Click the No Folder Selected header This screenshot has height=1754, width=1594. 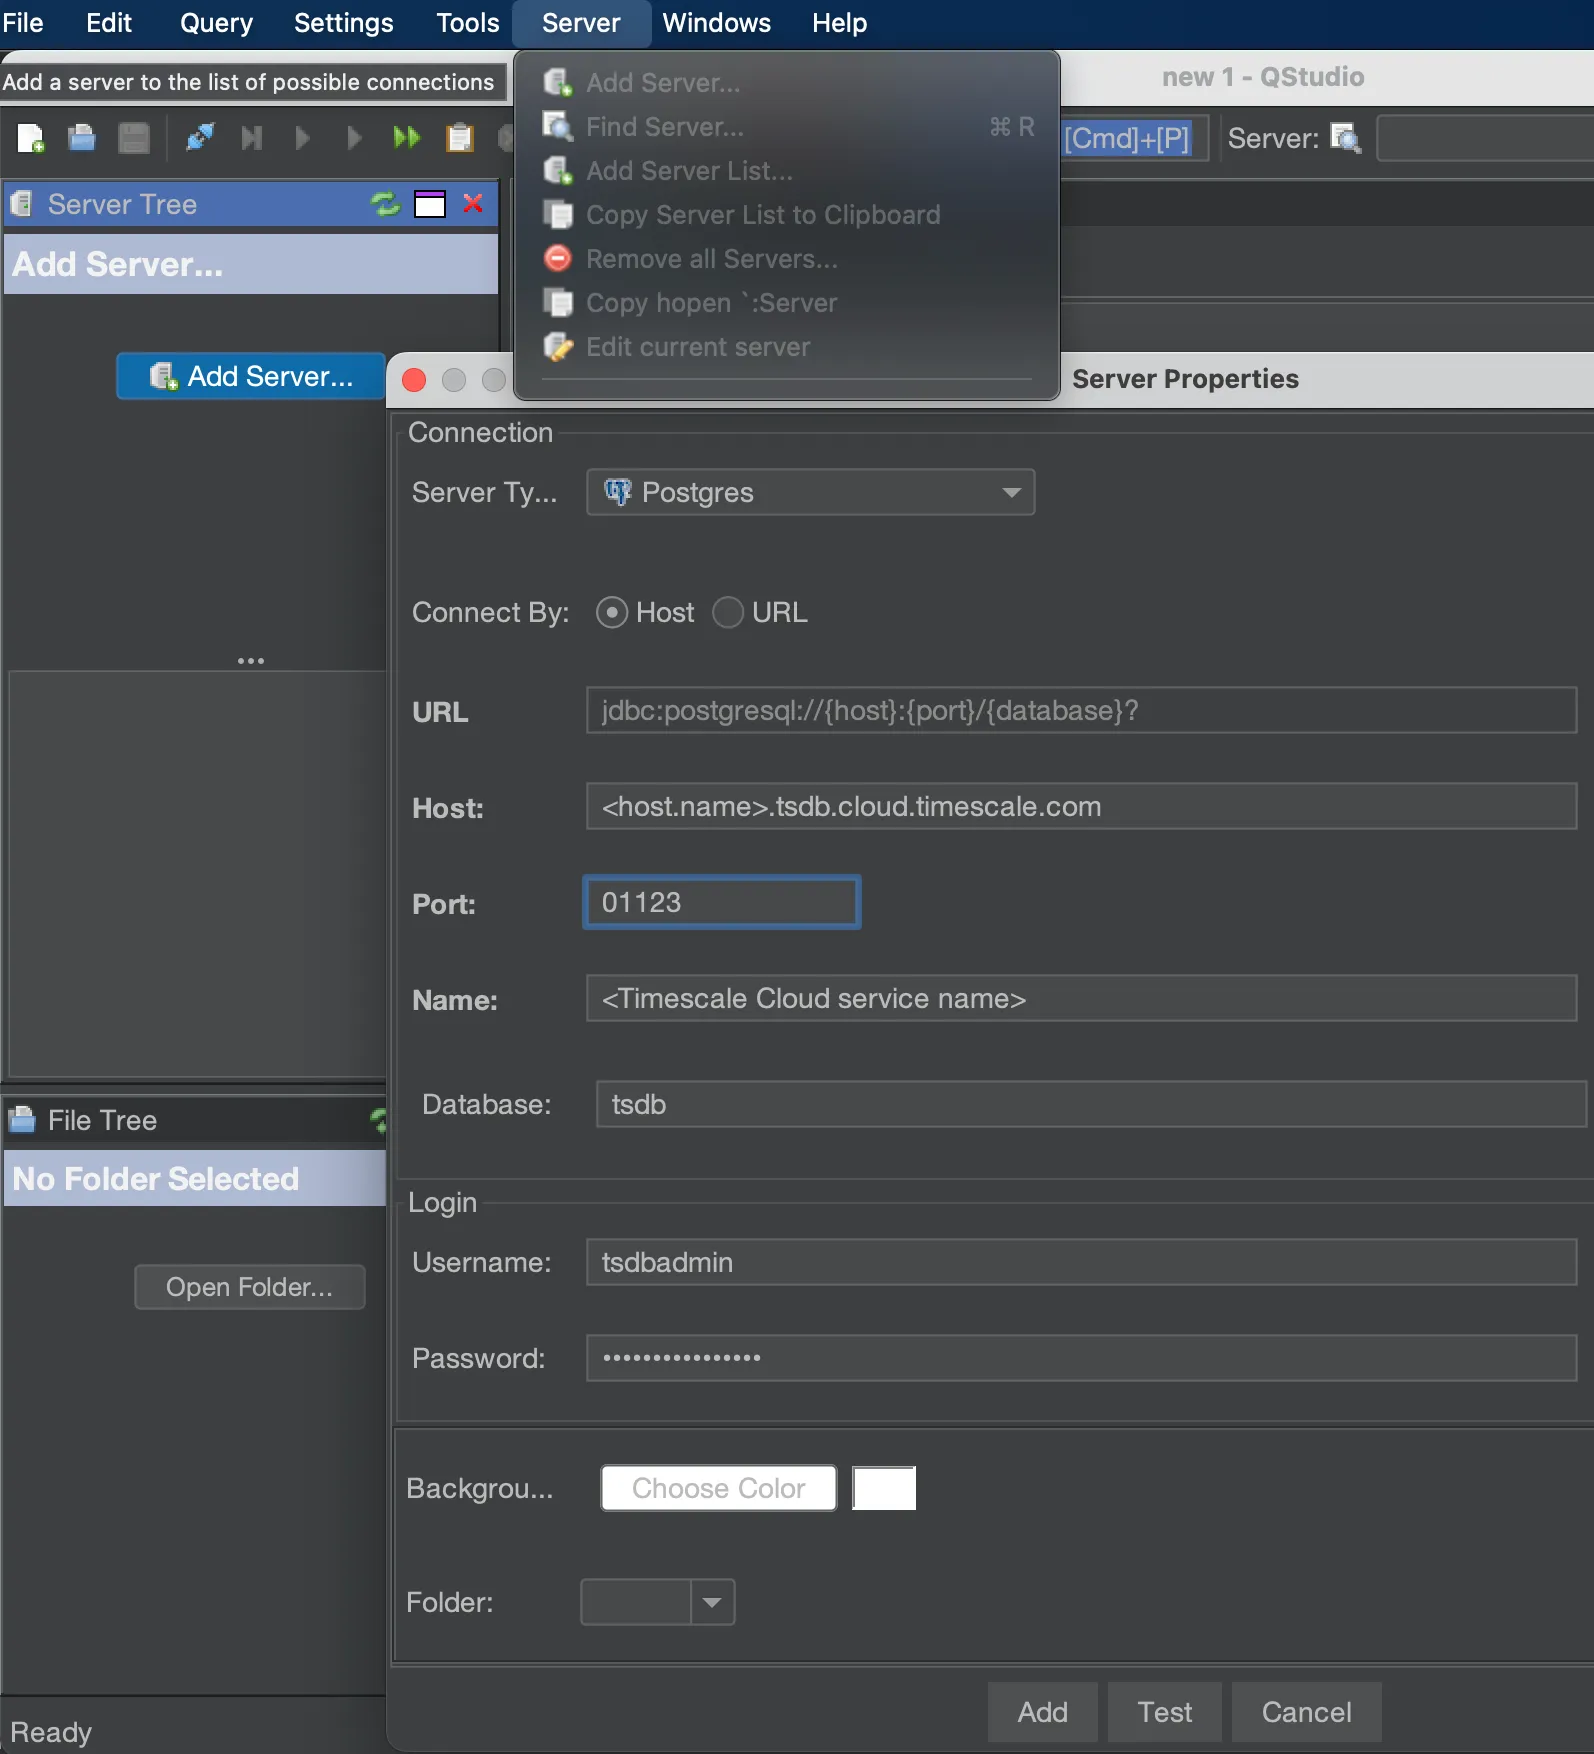point(195,1178)
